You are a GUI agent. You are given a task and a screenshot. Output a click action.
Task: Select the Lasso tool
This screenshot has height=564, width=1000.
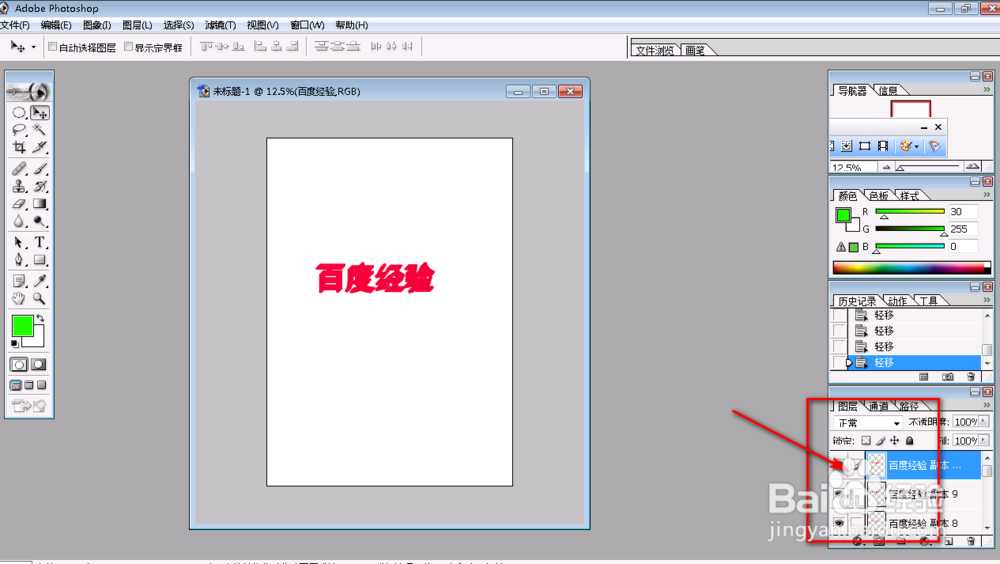[19, 130]
